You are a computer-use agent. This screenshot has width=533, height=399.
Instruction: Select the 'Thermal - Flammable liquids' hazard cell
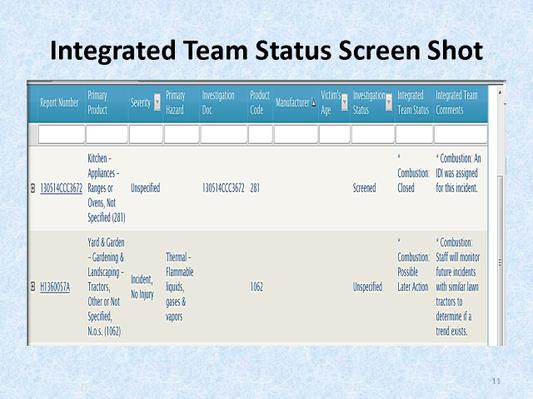coord(179,287)
